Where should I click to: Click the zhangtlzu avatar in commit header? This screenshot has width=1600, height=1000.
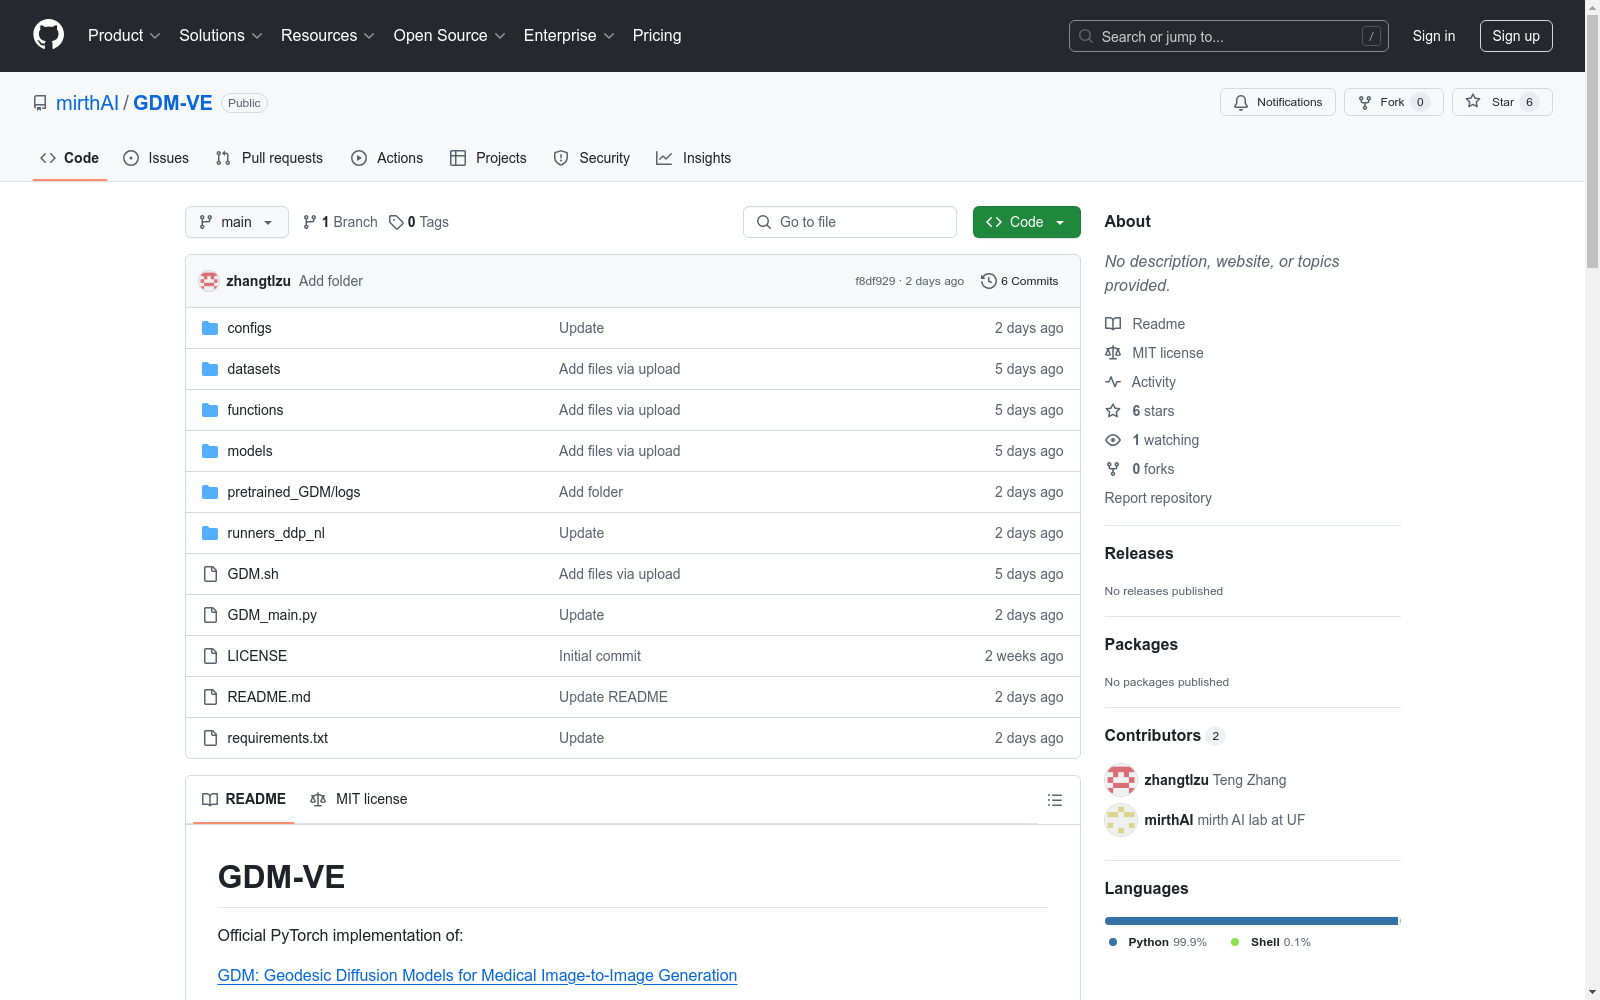pyautogui.click(x=209, y=281)
